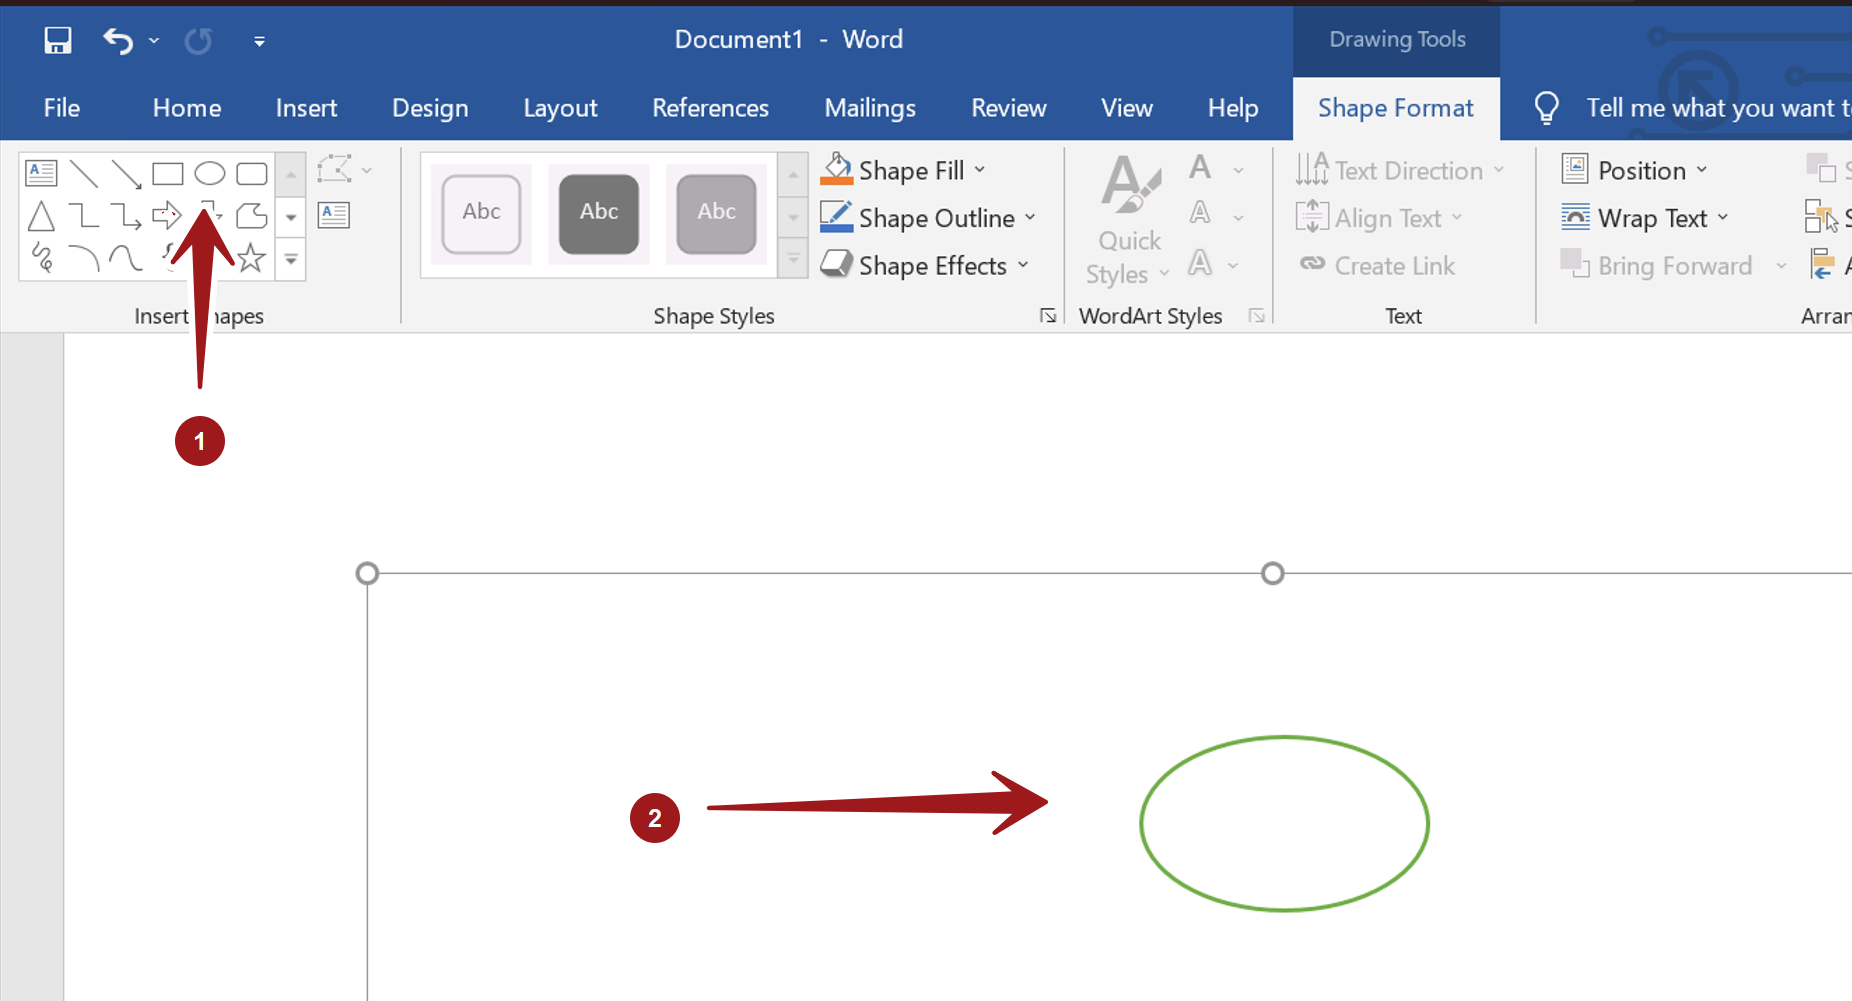This screenshot has height=1001, width=1852.
Task: Choose the isosceles triangle shape
Action: pyautogui.click(x=41, y=215)
